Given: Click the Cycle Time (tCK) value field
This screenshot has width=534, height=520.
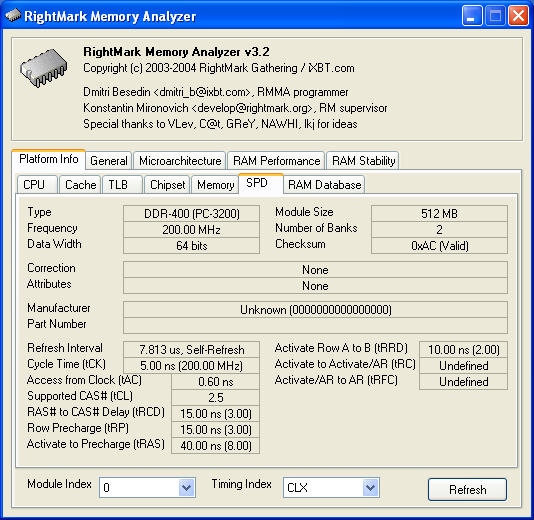Looking at the screenshot, I should pyautogui.click(x=191, y=365).
